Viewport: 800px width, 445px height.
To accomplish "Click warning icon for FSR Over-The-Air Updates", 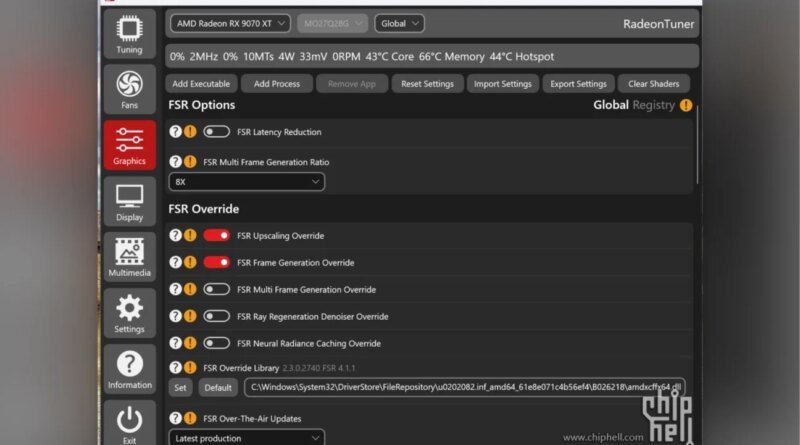I will tap(190, 418).
